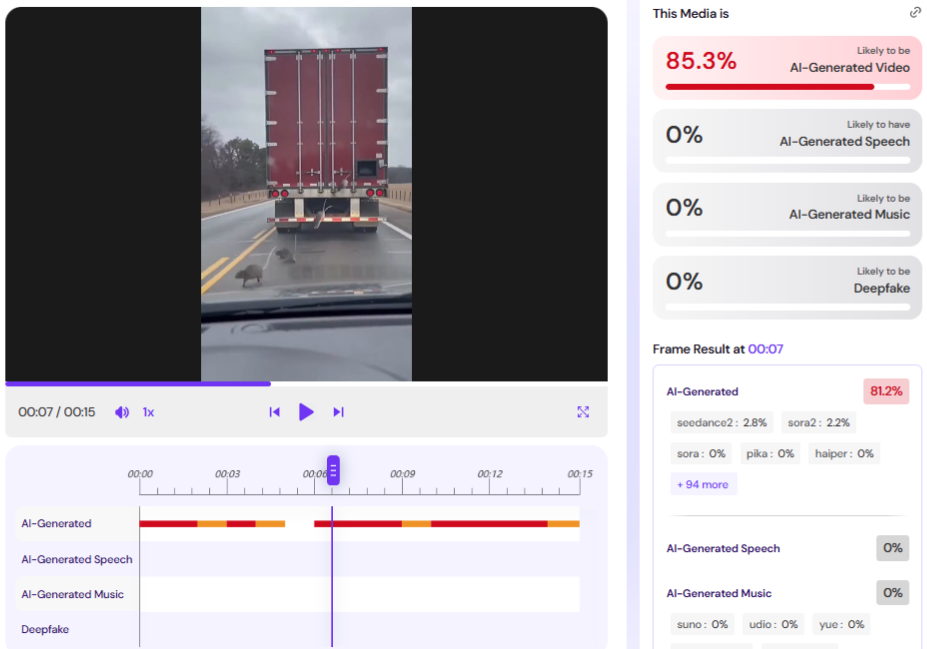Click the seedance2 2.8% model tag
The image size is (927, 649).
[721, 423]
